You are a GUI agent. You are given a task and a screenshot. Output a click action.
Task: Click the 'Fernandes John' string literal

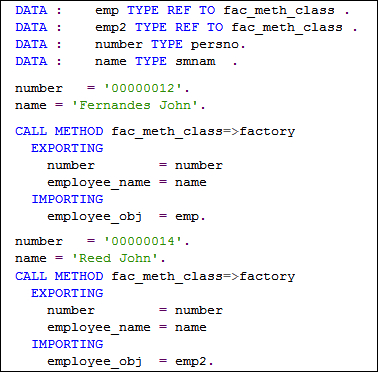point(135,105)
